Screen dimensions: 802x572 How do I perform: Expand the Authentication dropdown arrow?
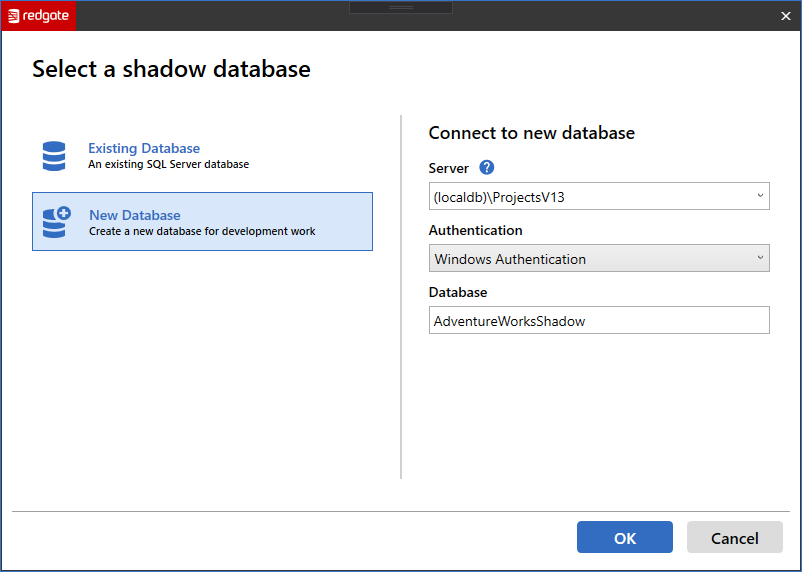tap(760, 258)
